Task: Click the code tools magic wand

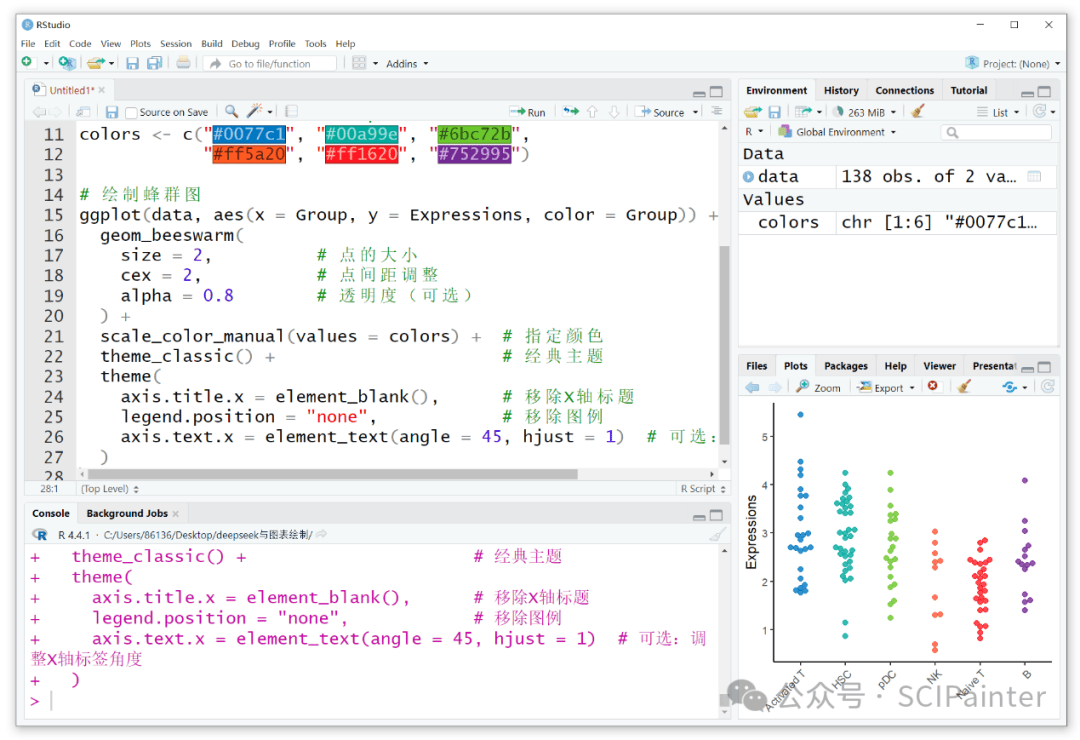Action: coord(255,112)
